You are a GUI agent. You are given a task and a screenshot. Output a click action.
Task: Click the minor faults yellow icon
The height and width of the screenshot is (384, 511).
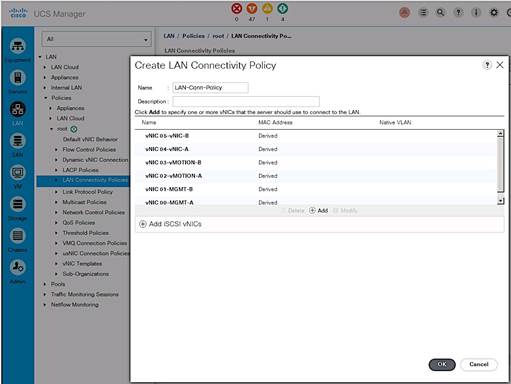(x=267, y=8)
